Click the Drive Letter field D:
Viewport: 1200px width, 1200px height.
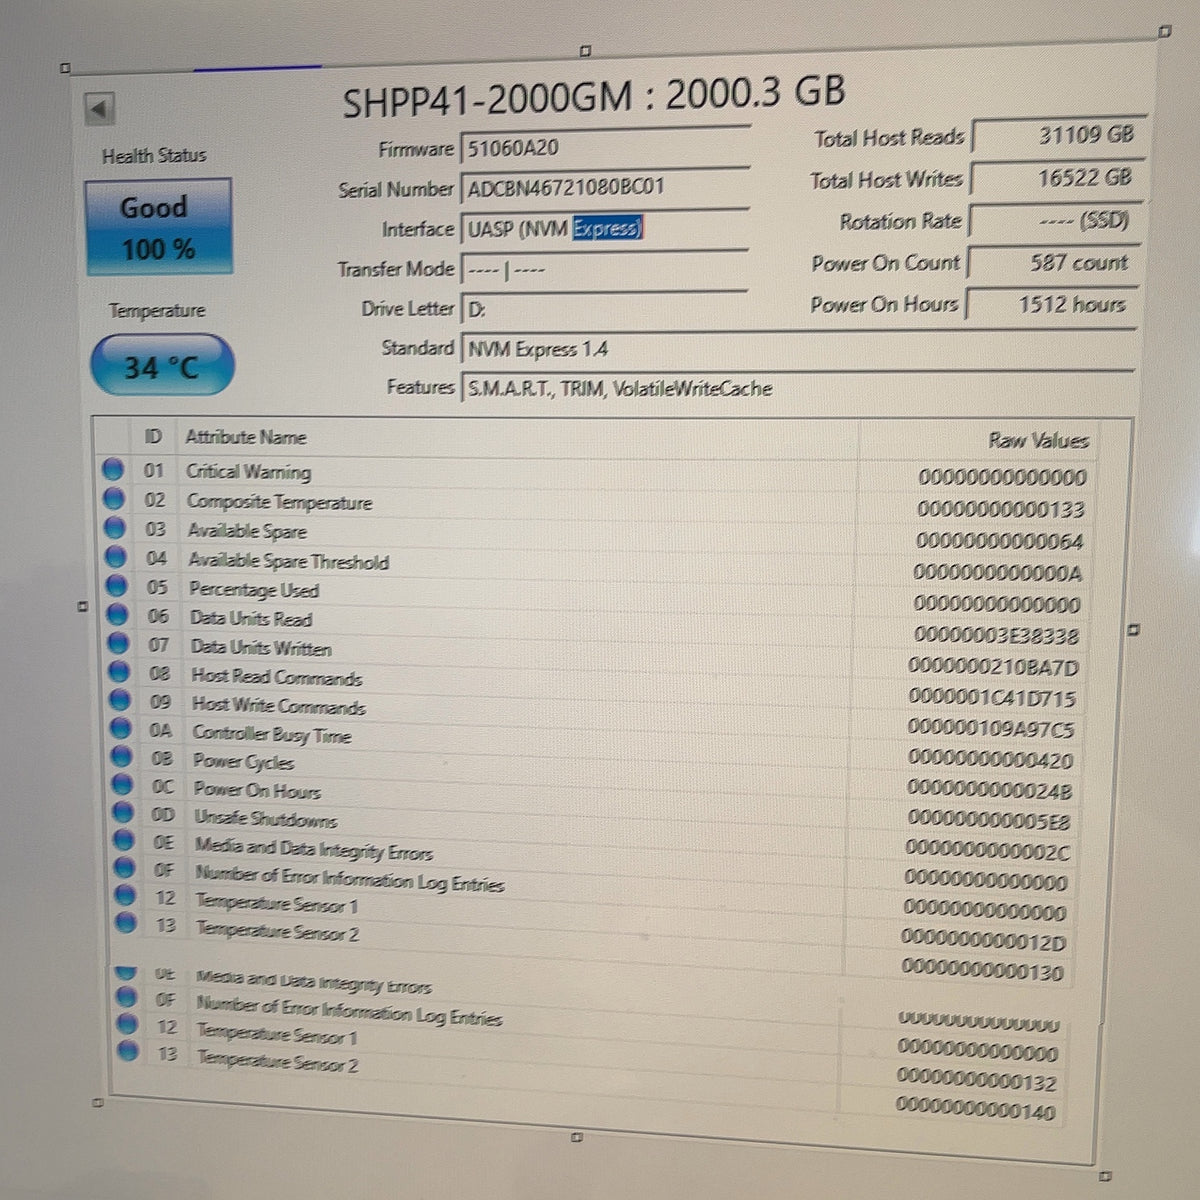pos(604,309)
